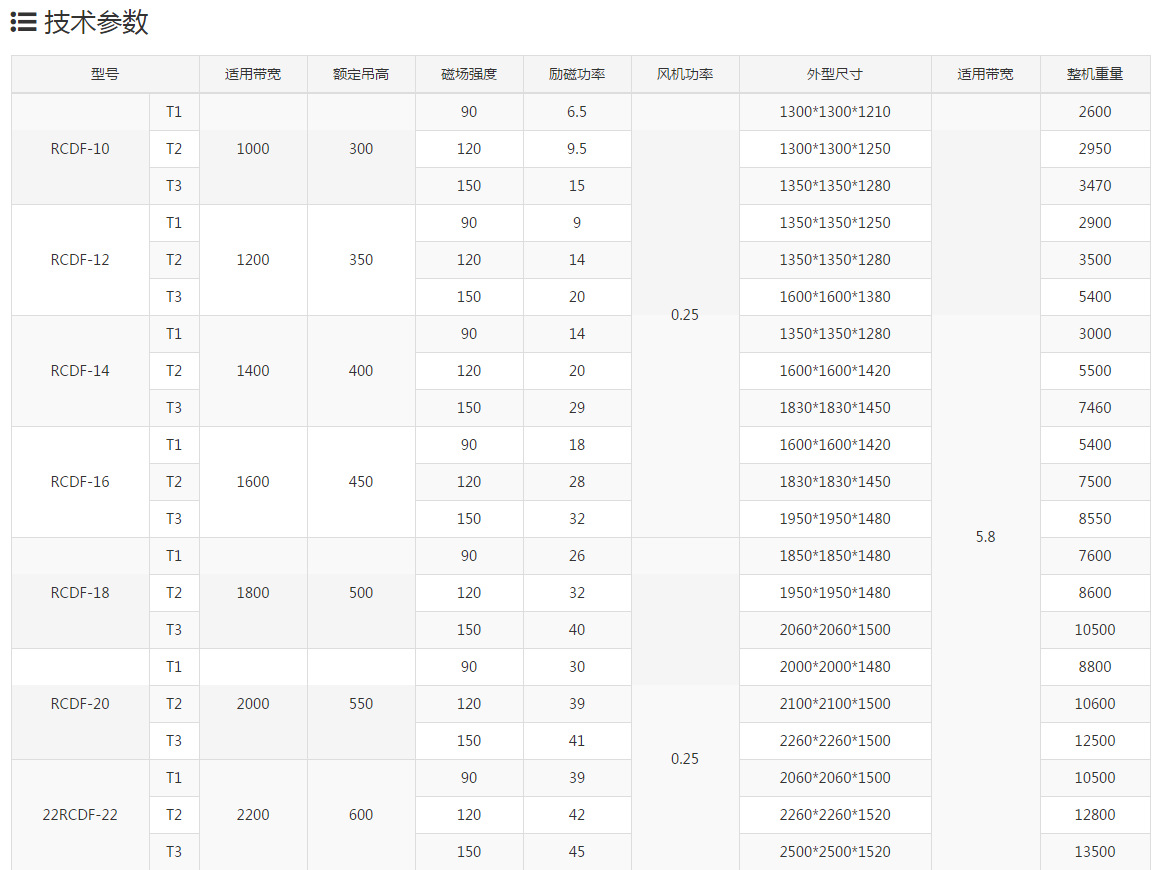Image resolution: width=1162 pixels, height=870 pixels.
Task: Click the dimension 1850*1850*1480
Action: [835, 556]
